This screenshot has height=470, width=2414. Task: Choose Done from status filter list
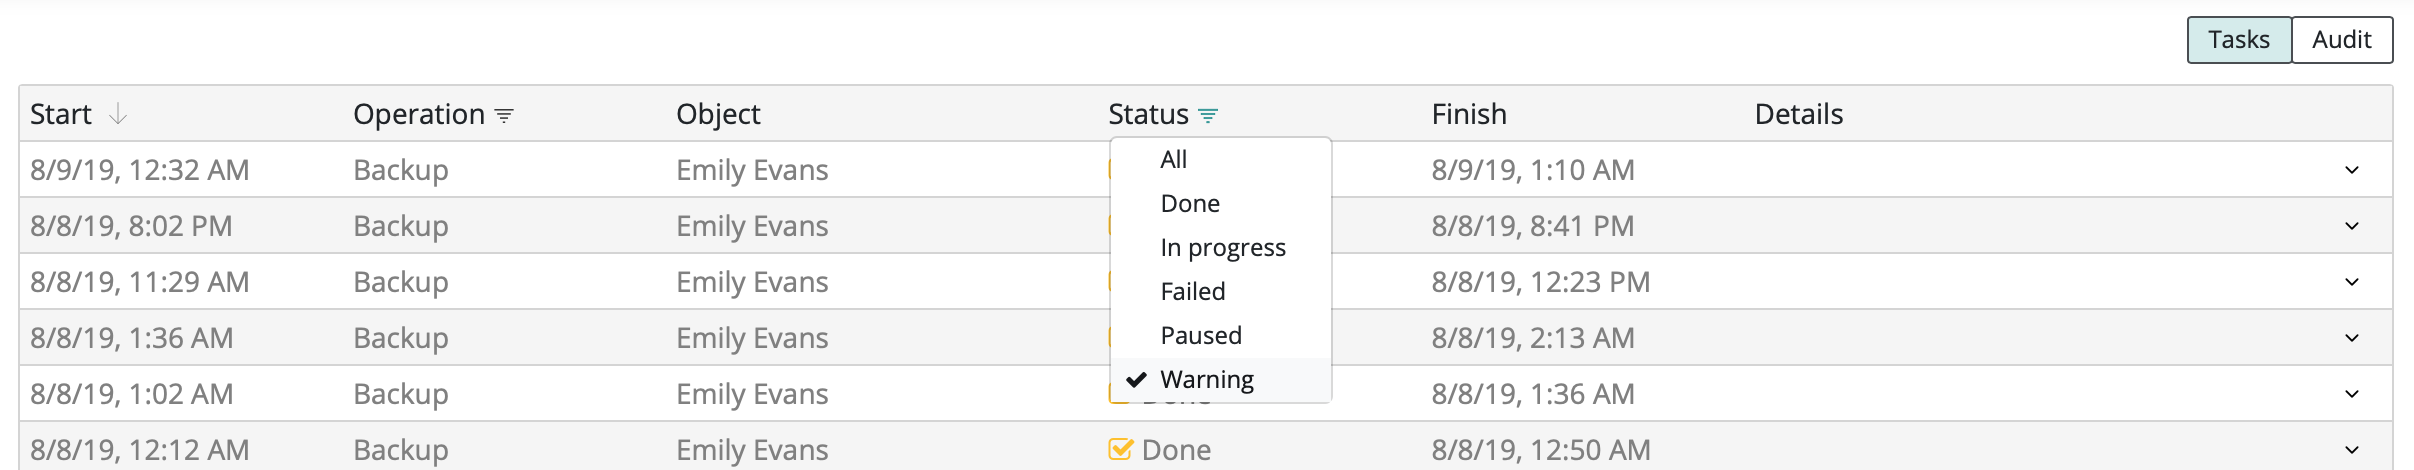point(1190,204)
